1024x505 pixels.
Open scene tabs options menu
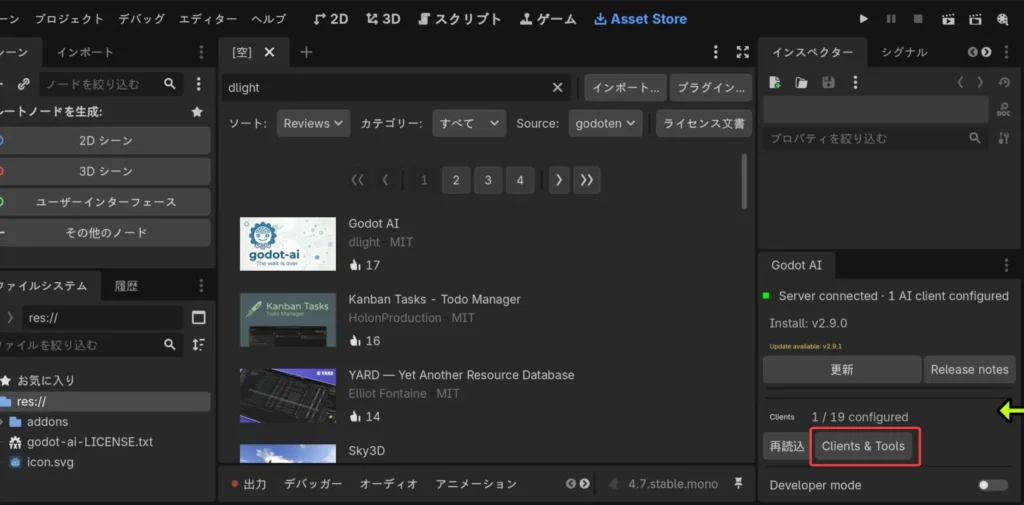pyautogui.click(x=716, y=52)
